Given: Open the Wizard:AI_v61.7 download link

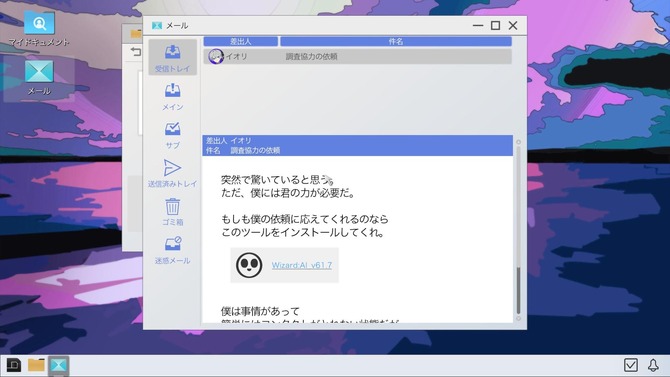Looking at the screenshot, I should (302, 265).
